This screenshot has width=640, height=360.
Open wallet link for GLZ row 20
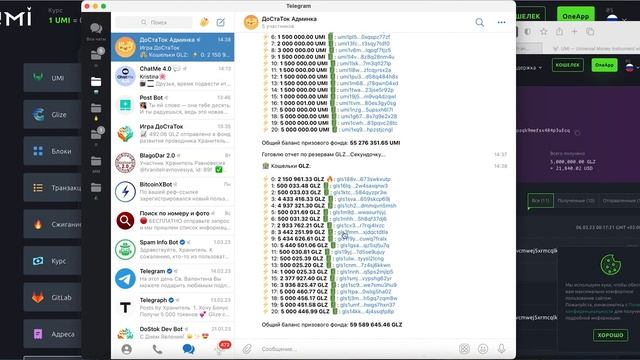pyautogui.click(x=368, y=311)
